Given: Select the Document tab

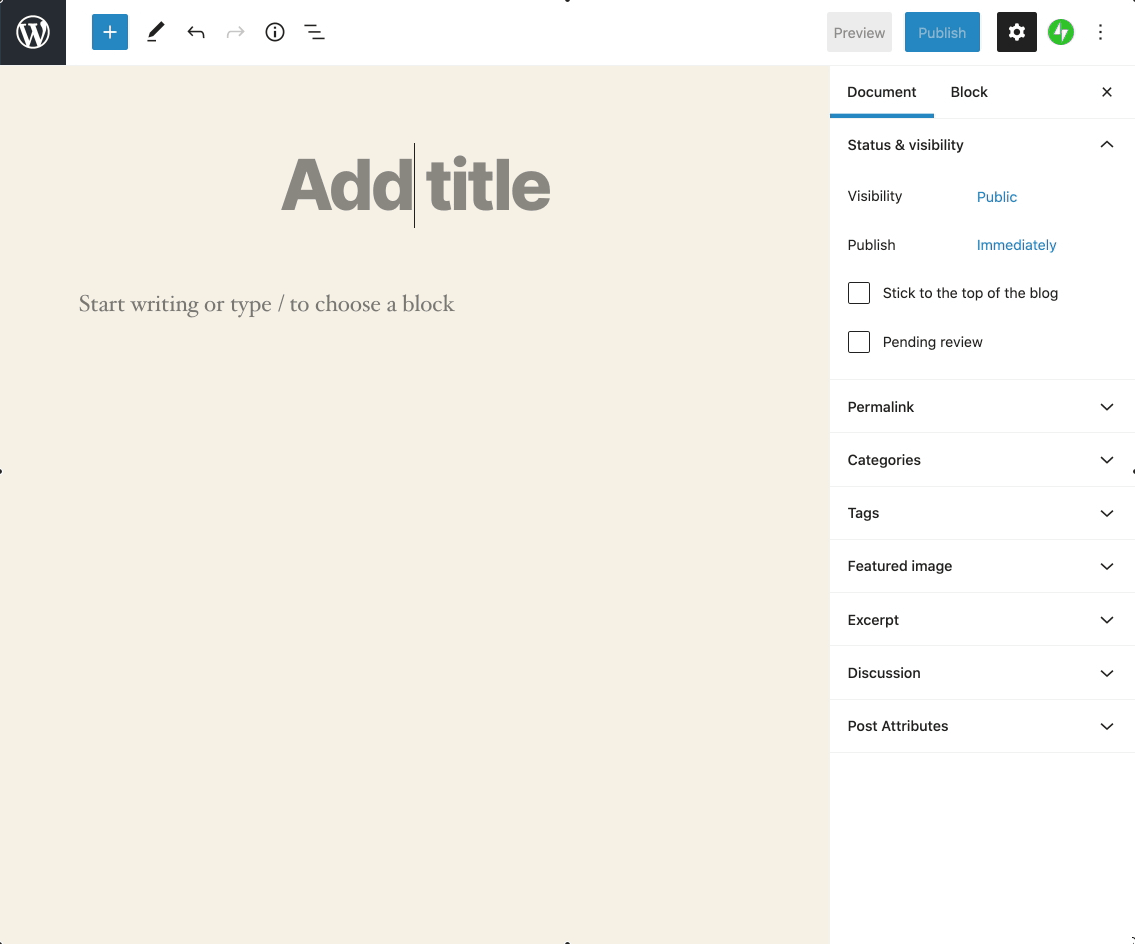Looking at the screenshot, I should [881, 92].
